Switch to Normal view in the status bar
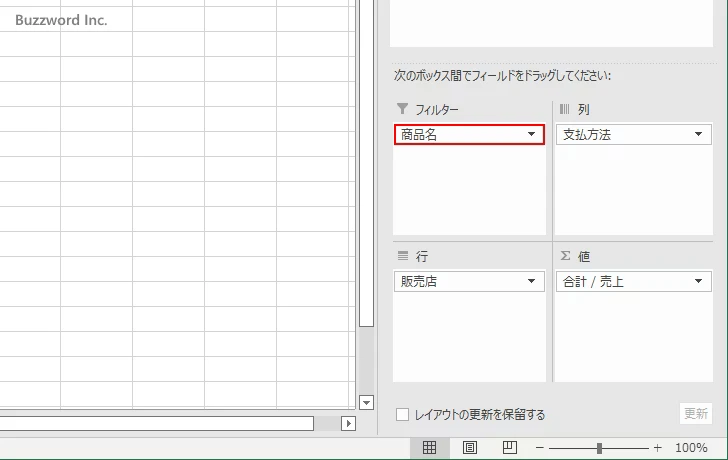This screenshot has height=460, width=728. click(x=429, y=447)
